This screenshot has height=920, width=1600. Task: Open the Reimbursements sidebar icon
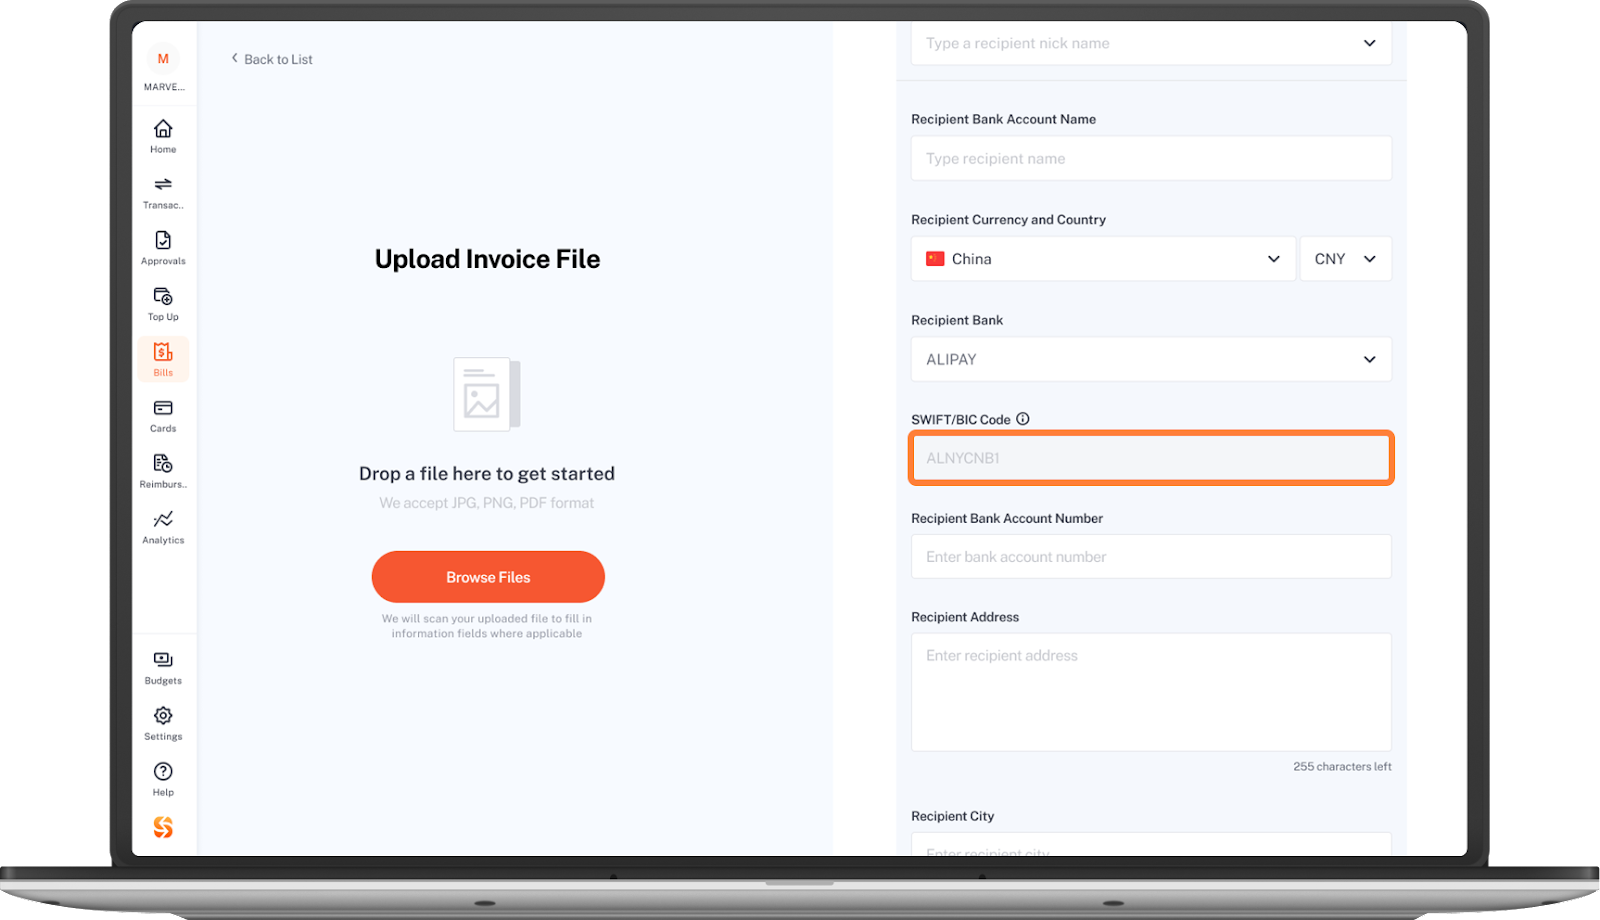coord(163,463)
